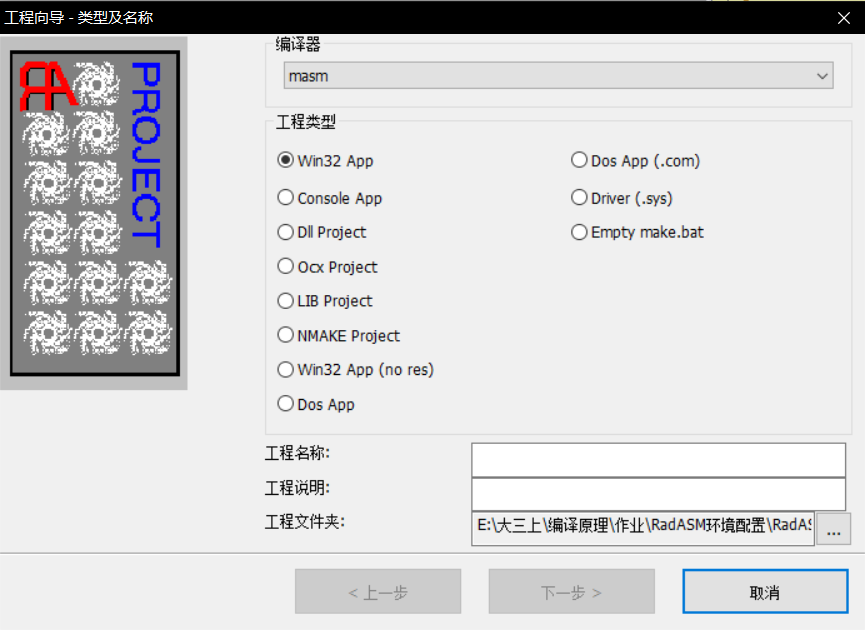The width and height of the screenshot is (865, 630).
Task: Close the 工程向导 wizard window
Action: coord(842,17)
